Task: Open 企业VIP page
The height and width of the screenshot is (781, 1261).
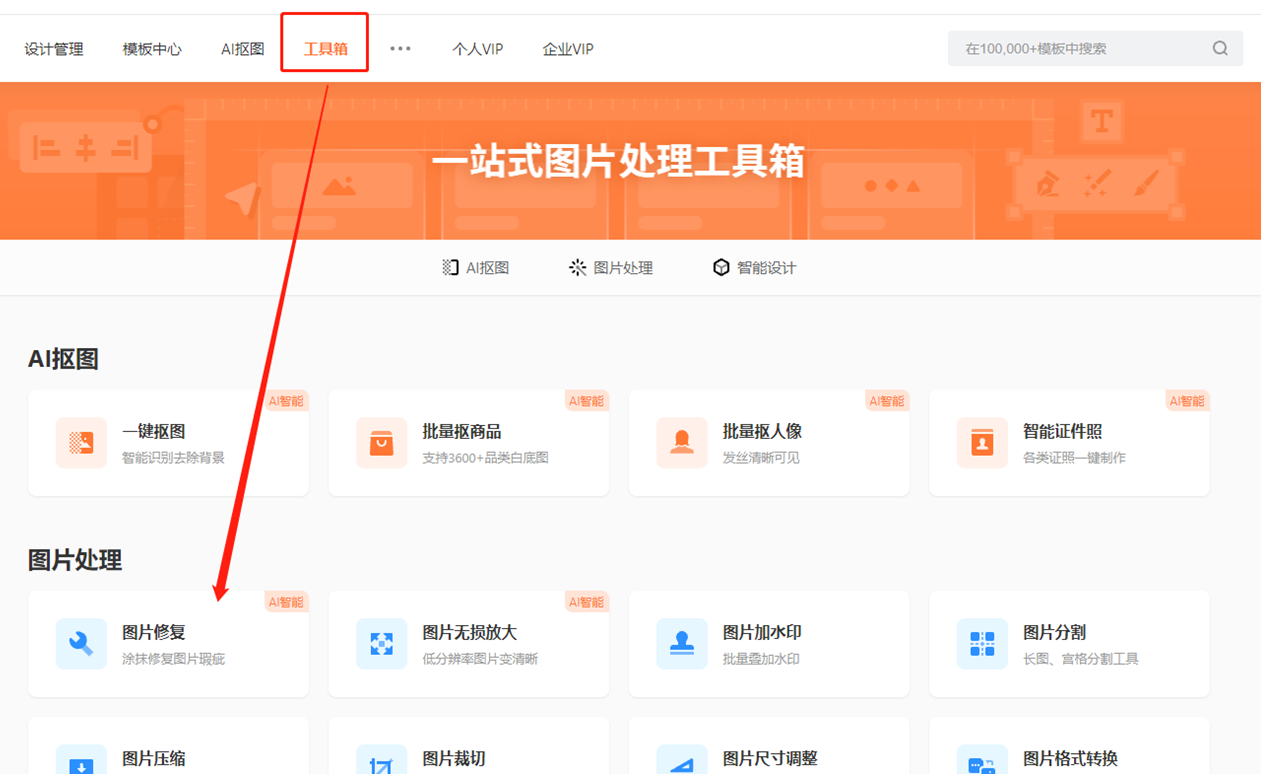Action: [568, 49]
